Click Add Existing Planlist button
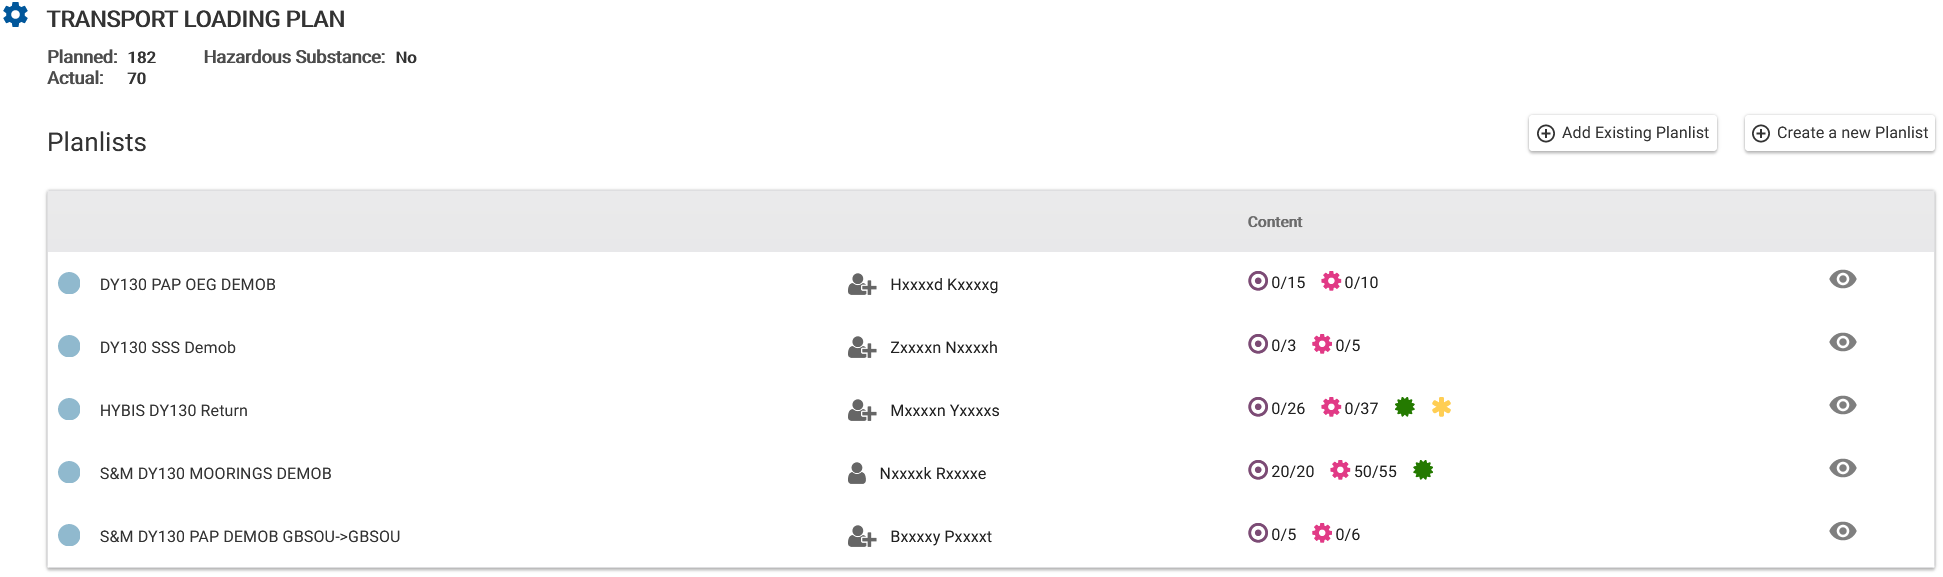The image size is (1943, 577). pos(1622,133)
